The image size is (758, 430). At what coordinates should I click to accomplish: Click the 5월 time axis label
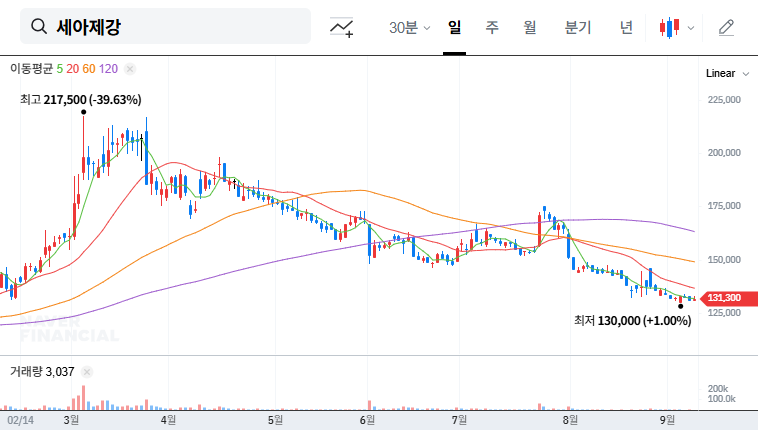tap(275, 420)
